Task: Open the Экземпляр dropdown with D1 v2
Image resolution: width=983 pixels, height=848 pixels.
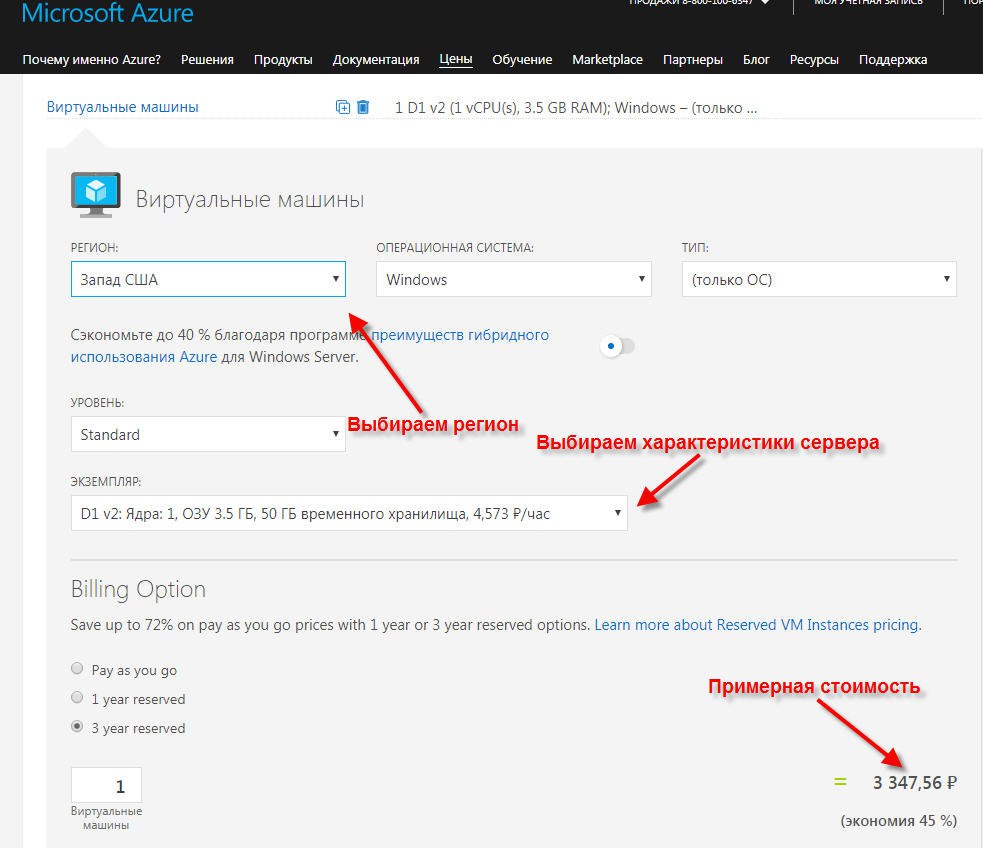Action: 349,514
